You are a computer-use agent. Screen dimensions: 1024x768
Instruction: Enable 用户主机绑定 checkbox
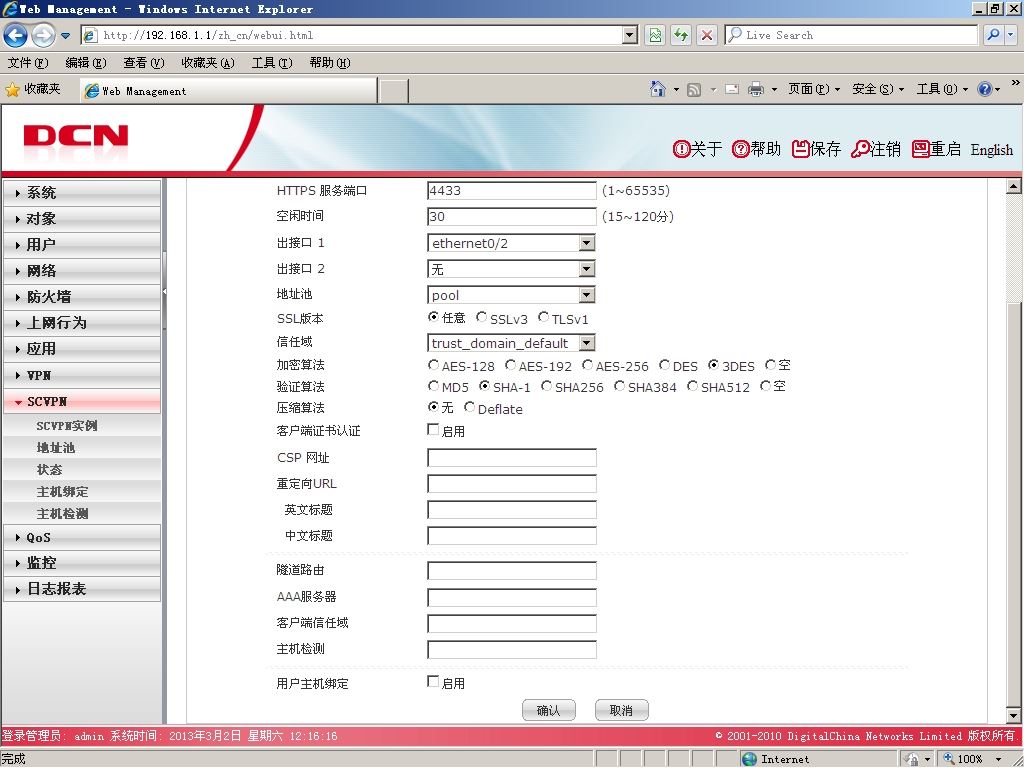[x=433, y=682]
